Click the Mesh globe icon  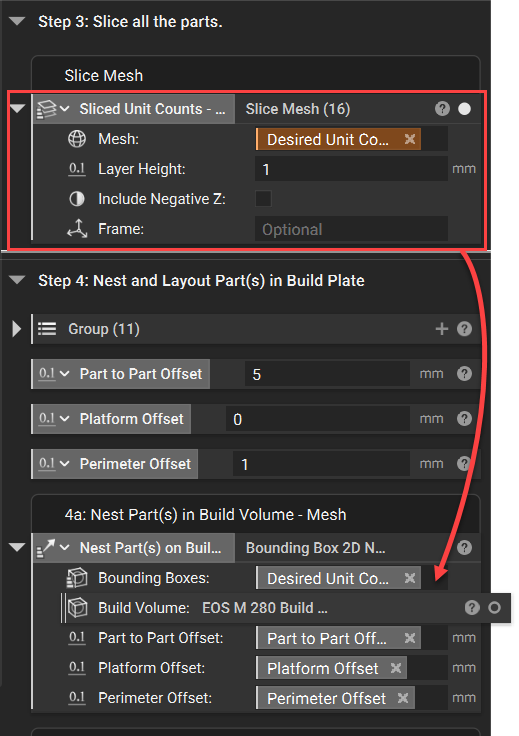[77, 139]
